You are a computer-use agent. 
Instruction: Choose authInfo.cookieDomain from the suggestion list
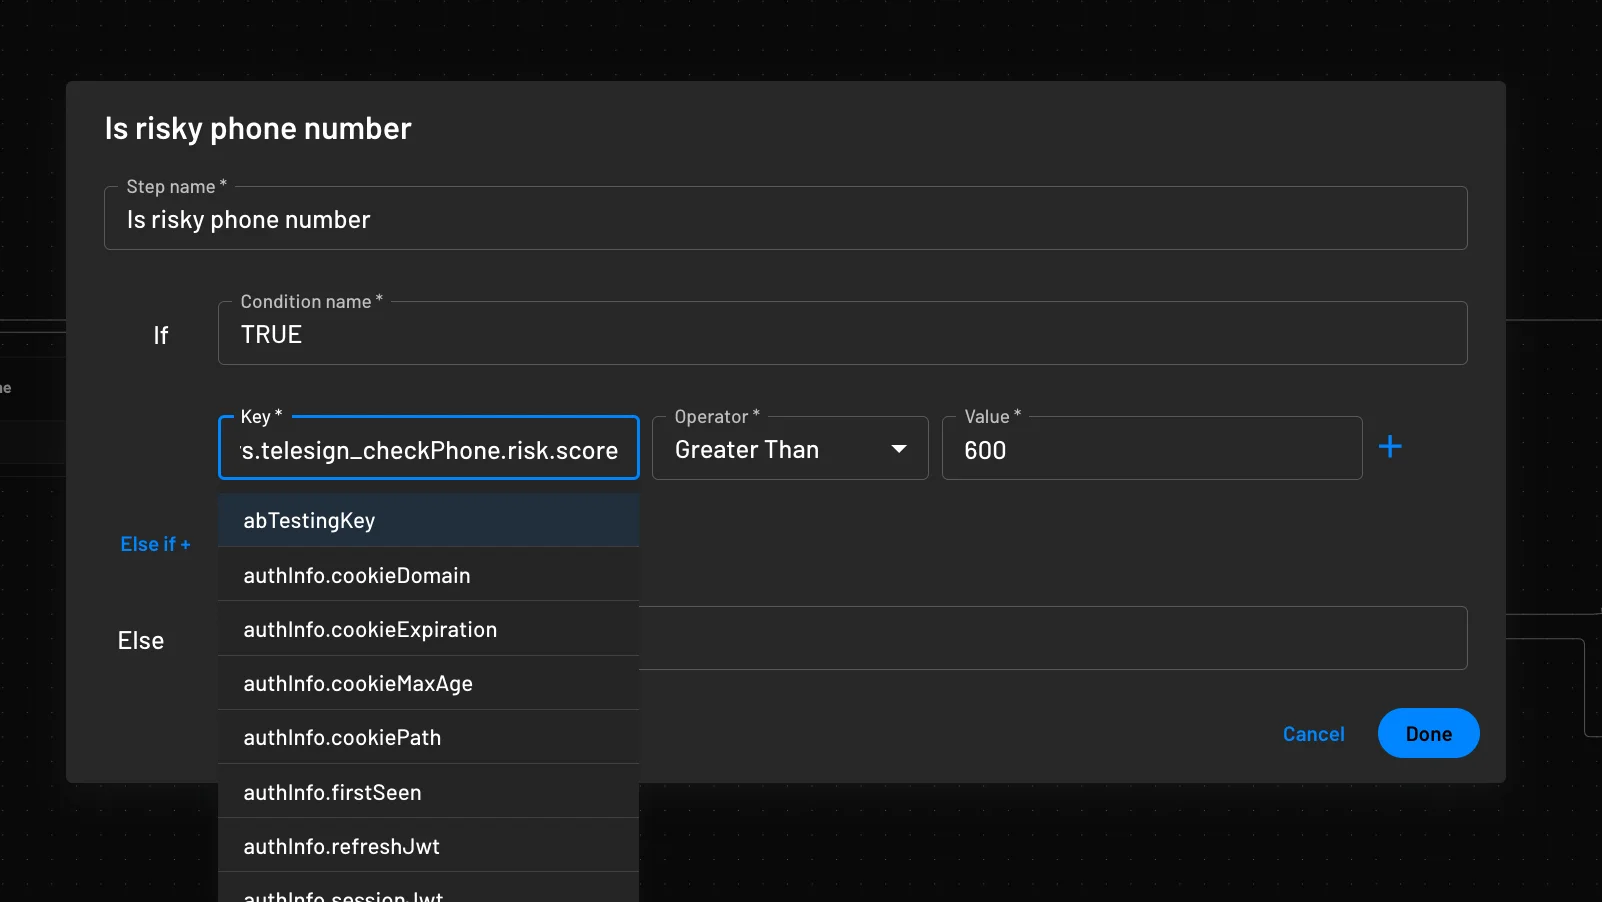(356, 575)
